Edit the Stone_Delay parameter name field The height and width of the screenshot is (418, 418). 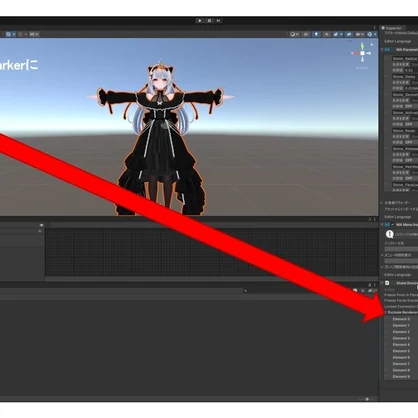[405, 77]
